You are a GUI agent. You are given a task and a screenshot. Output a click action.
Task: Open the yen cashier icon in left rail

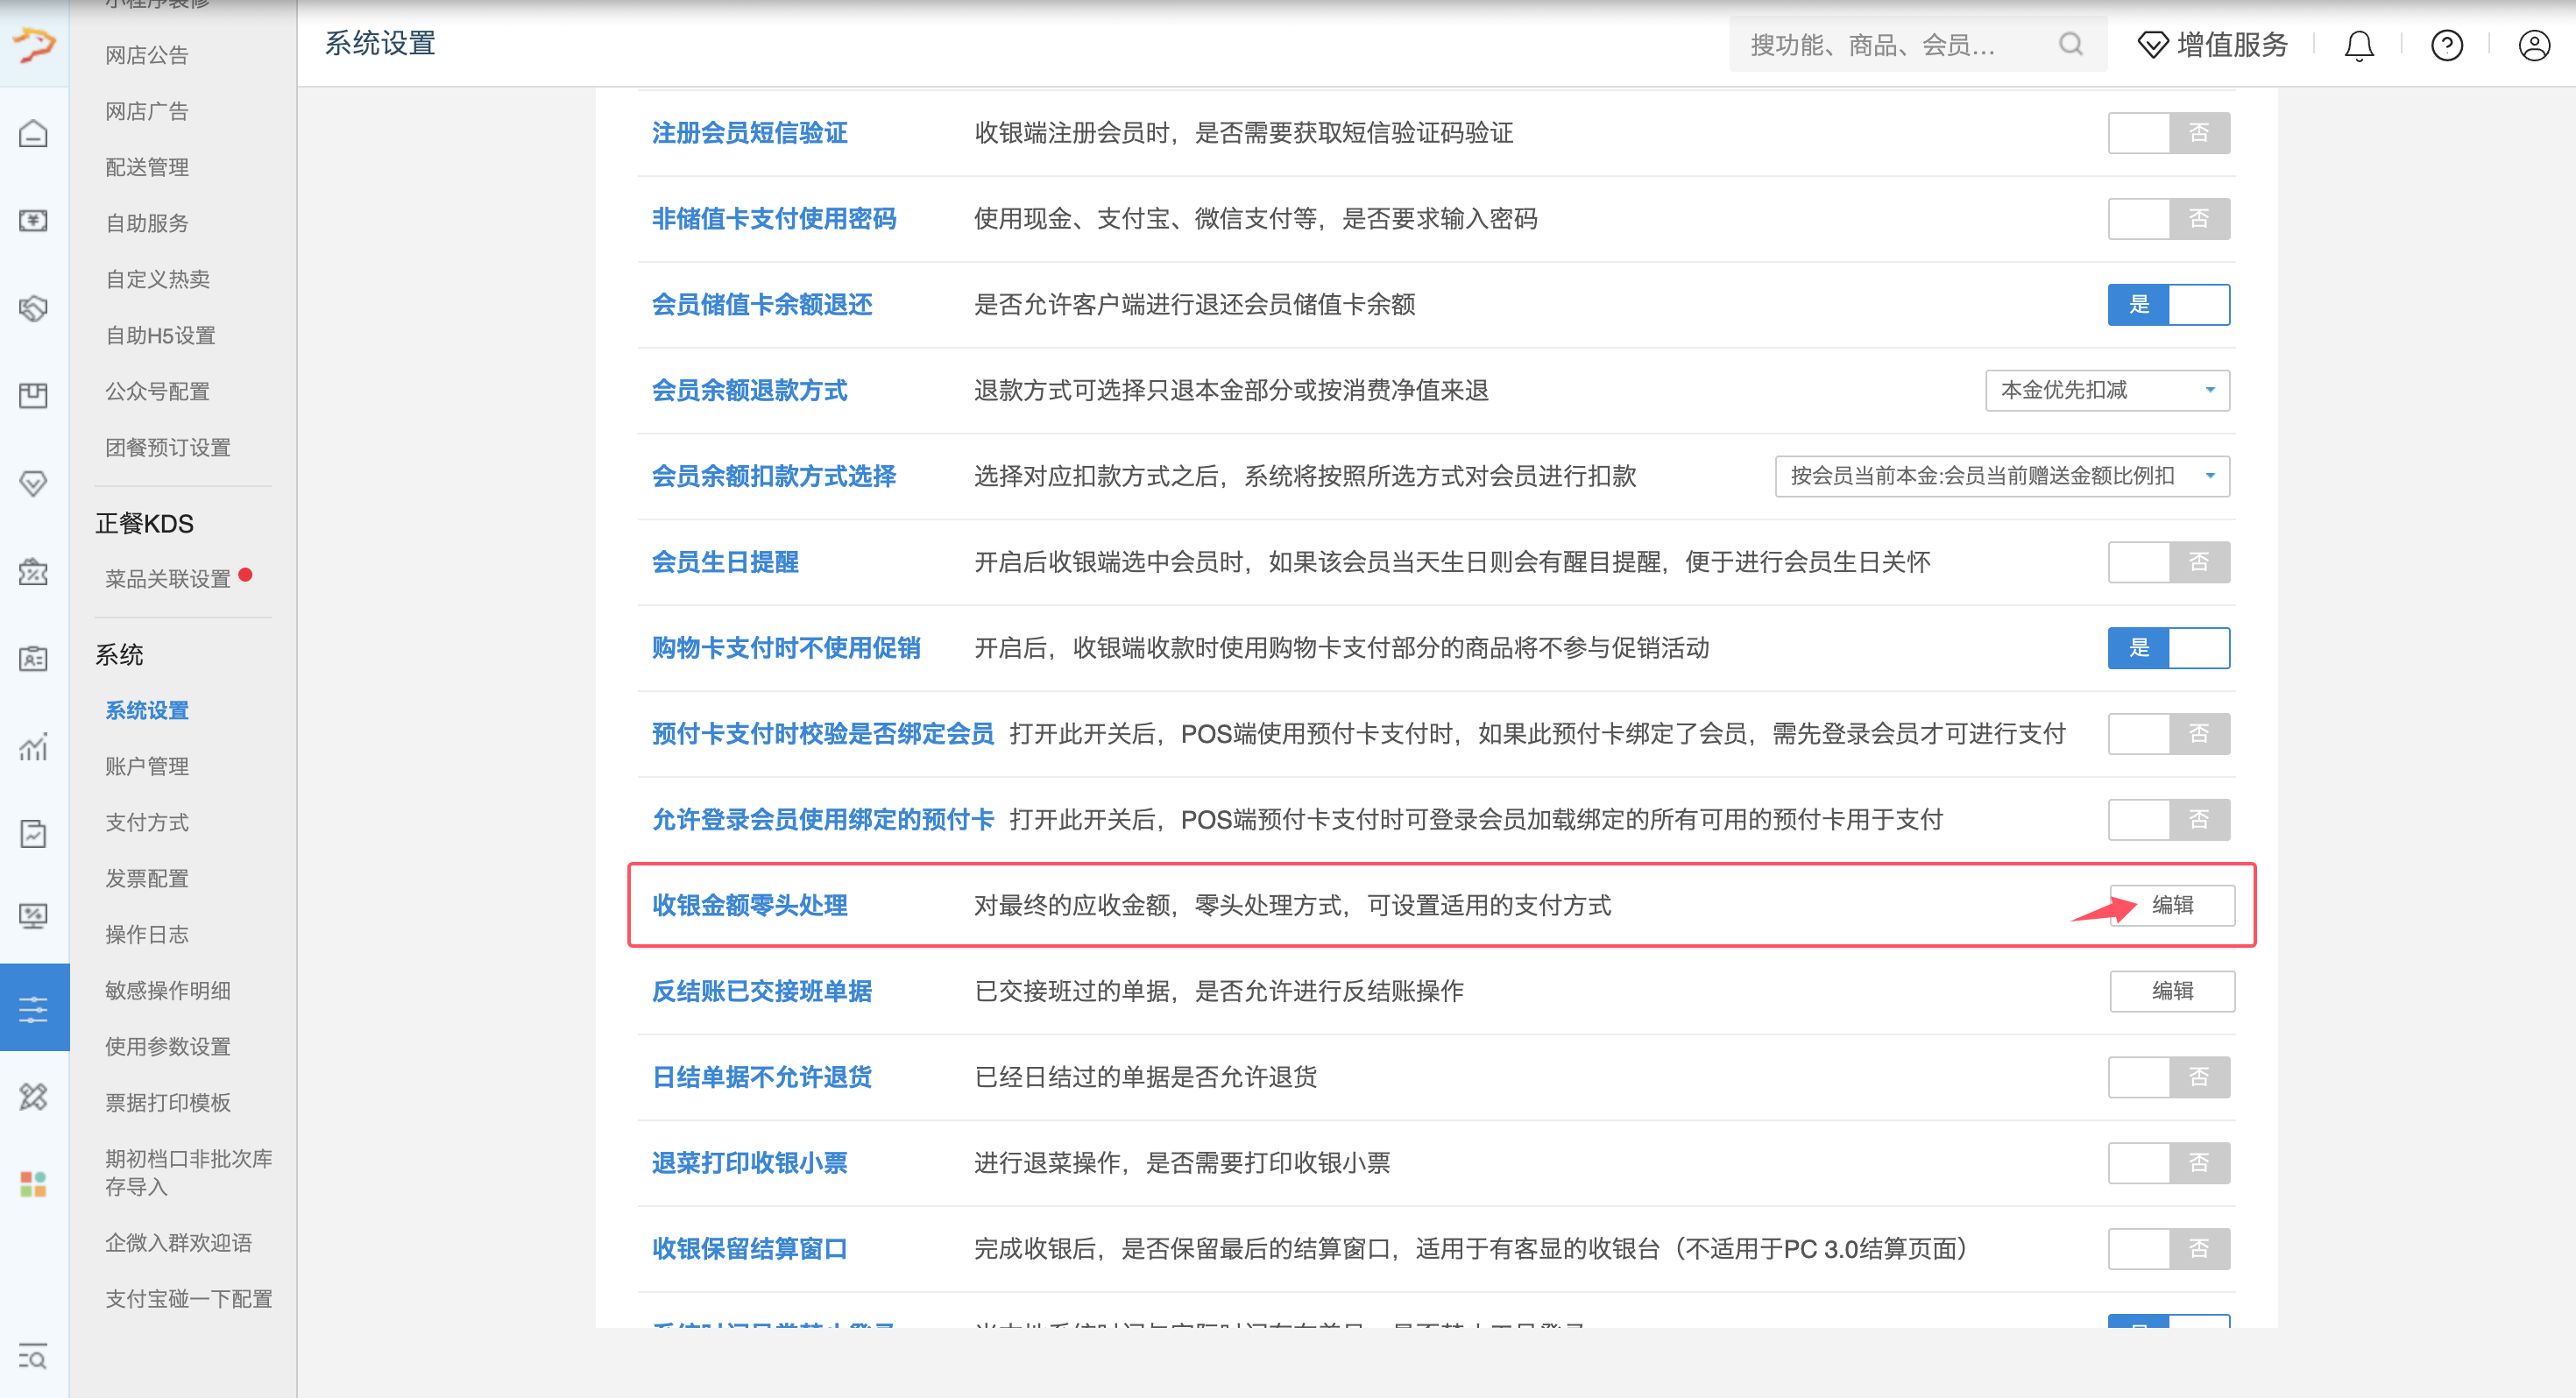(x=33, y=221)
